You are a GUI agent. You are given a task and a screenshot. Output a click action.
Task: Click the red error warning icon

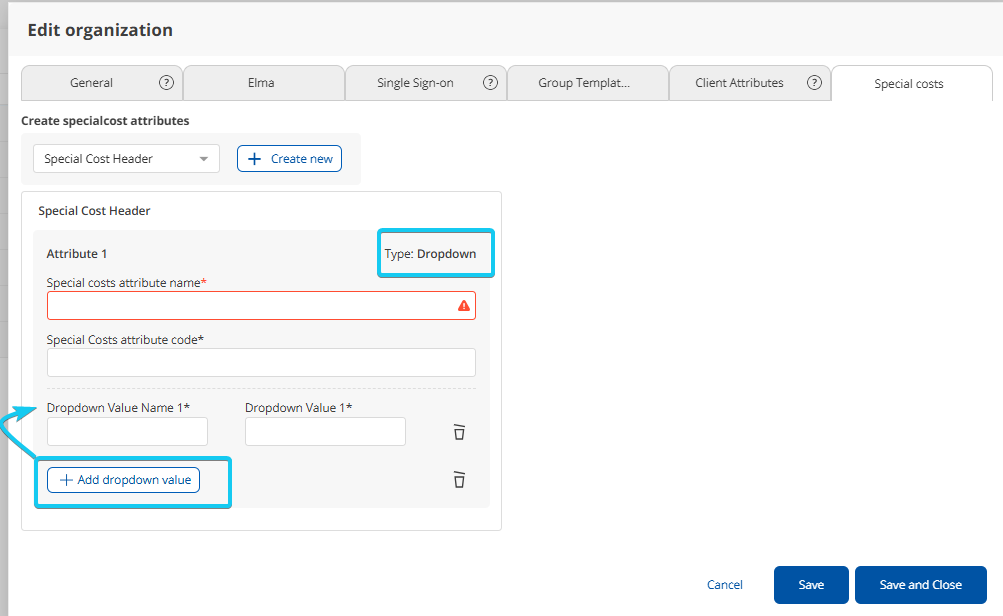point(463,306)
